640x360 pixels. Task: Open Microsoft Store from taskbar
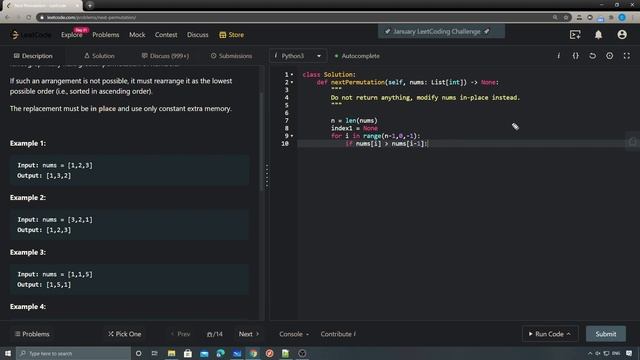pos(188,353)
